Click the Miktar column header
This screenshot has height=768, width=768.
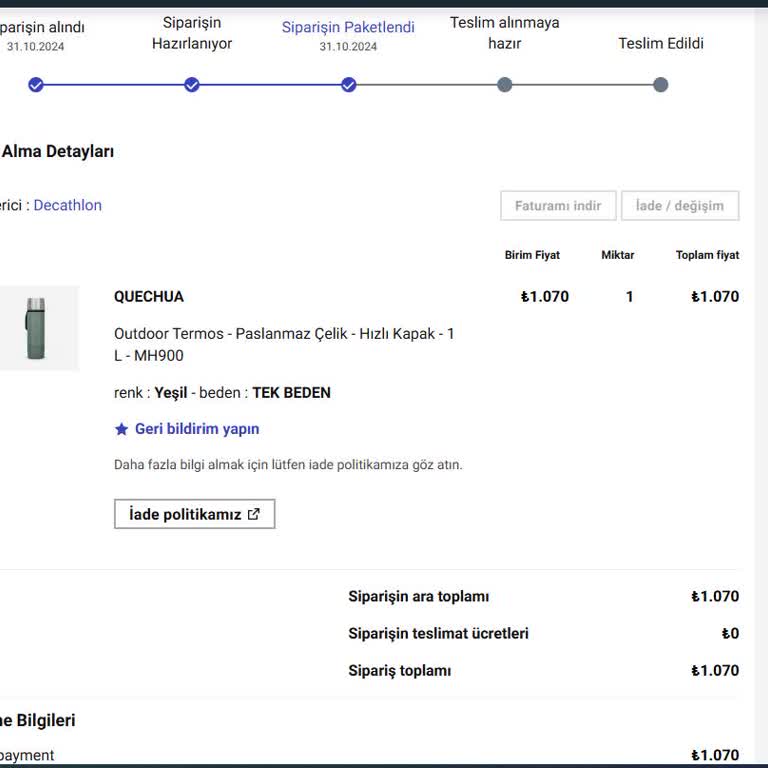(x=618, y=255)
